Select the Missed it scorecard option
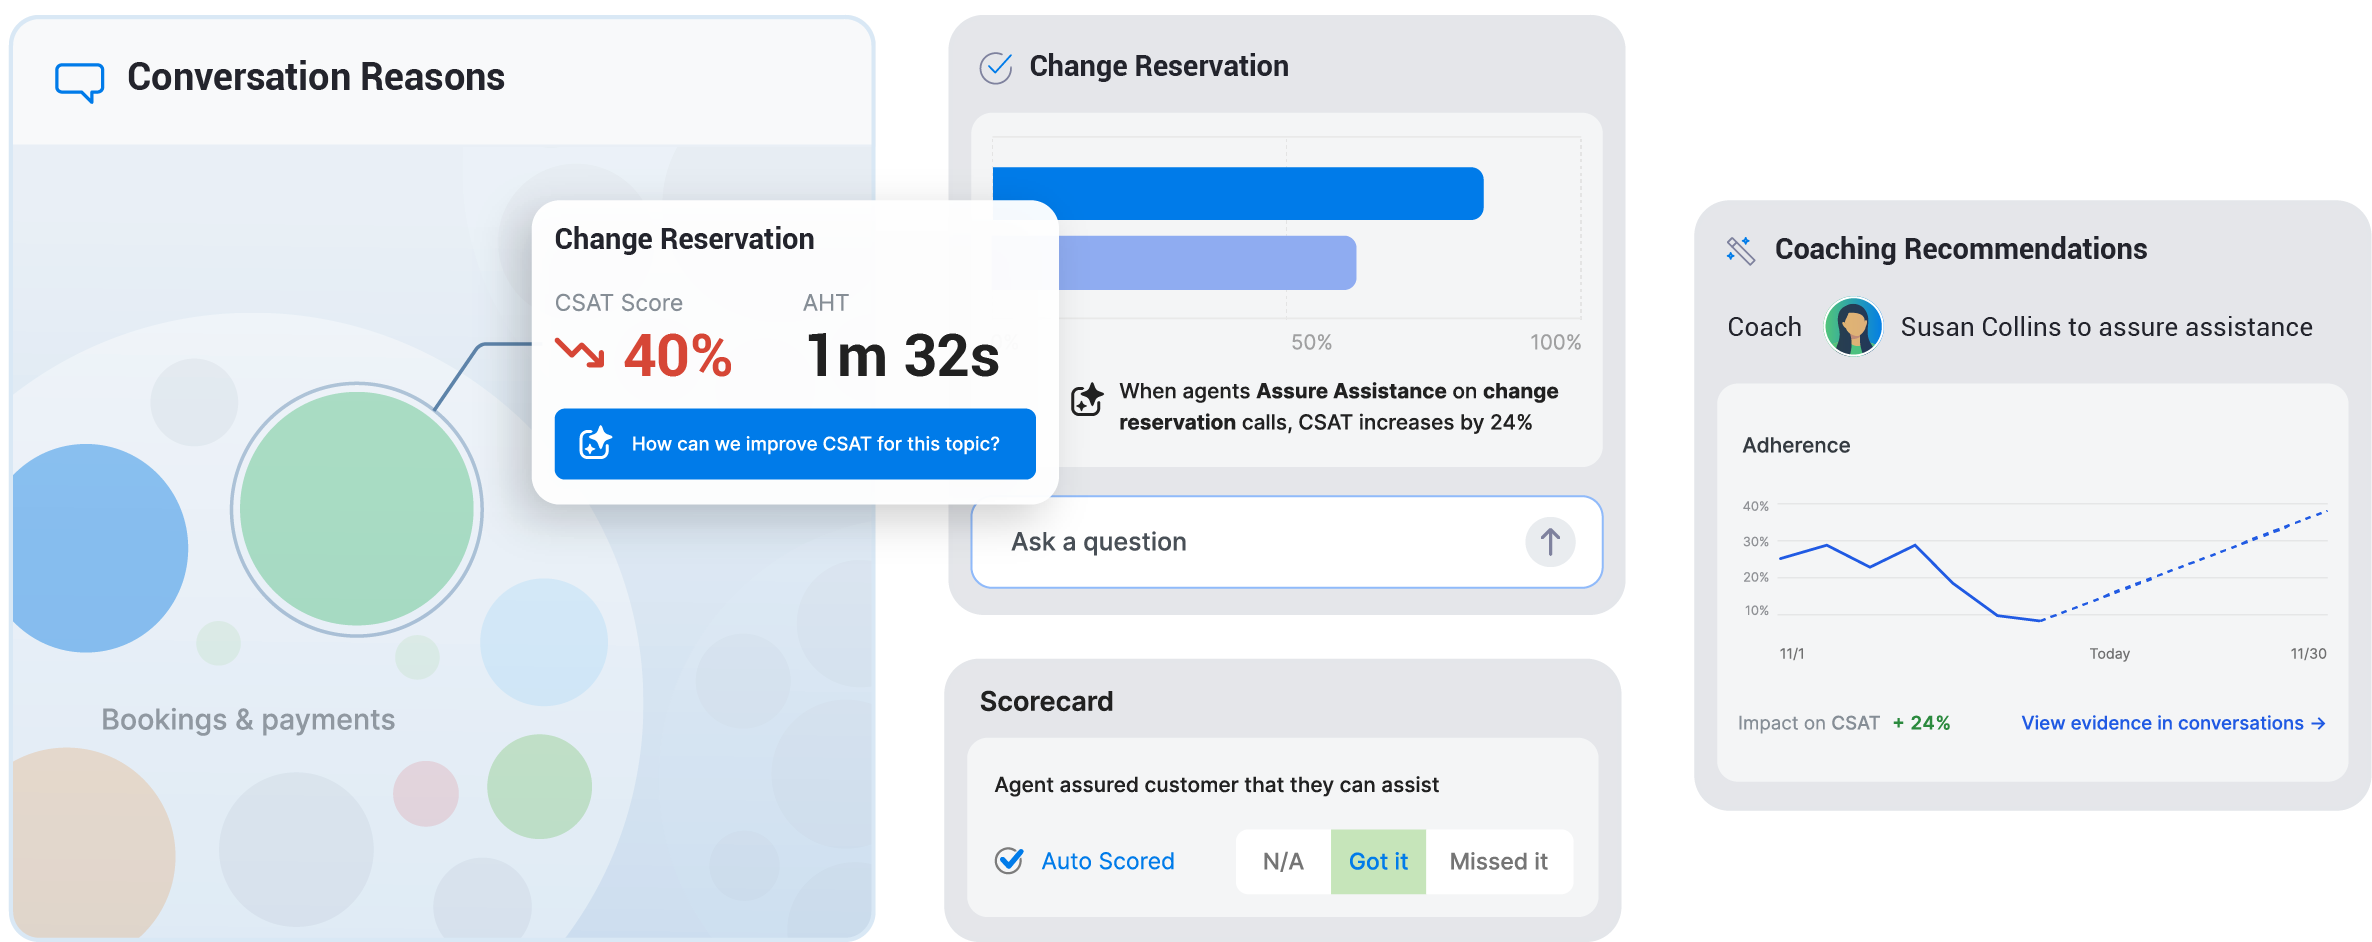This screenshot has width=2372, height=942. [1498, 861]
